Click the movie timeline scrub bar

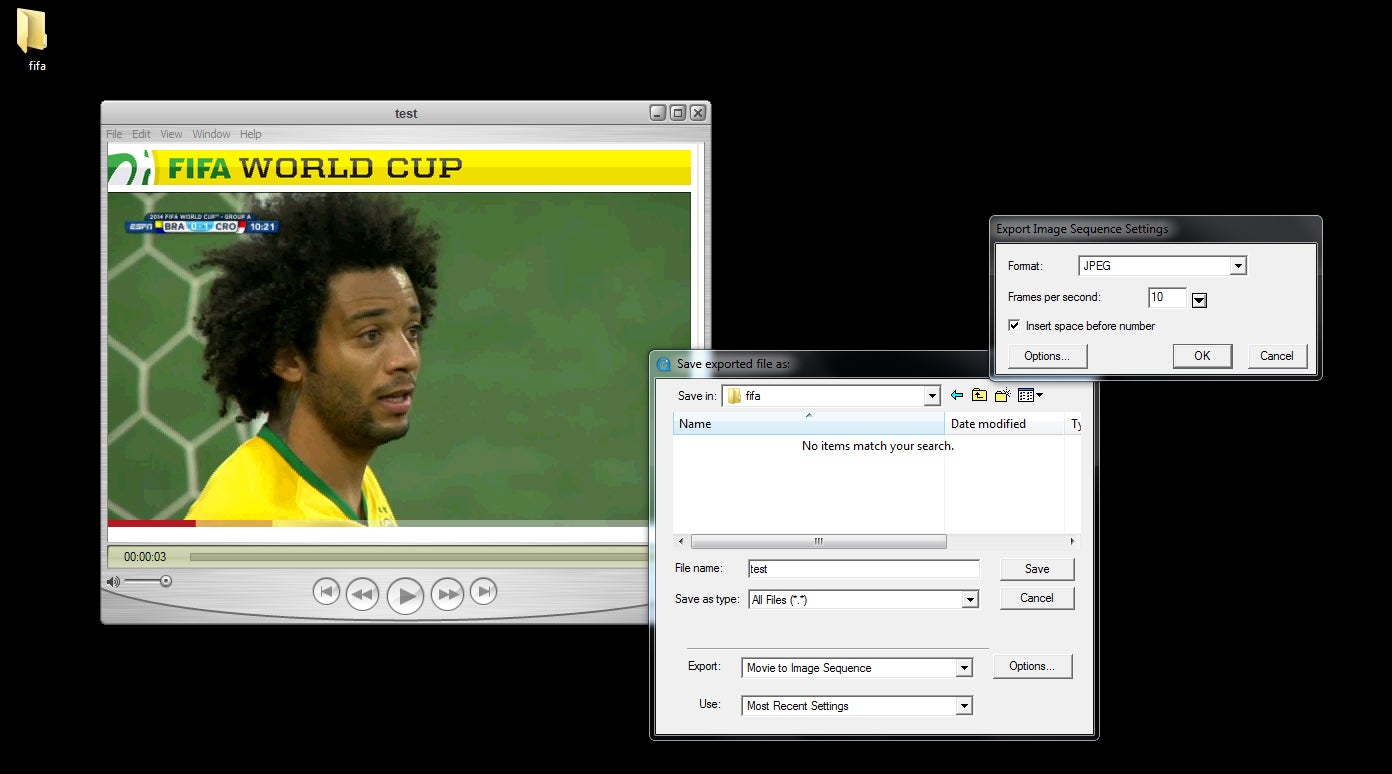pyautogui.click(x=419, y=556)
